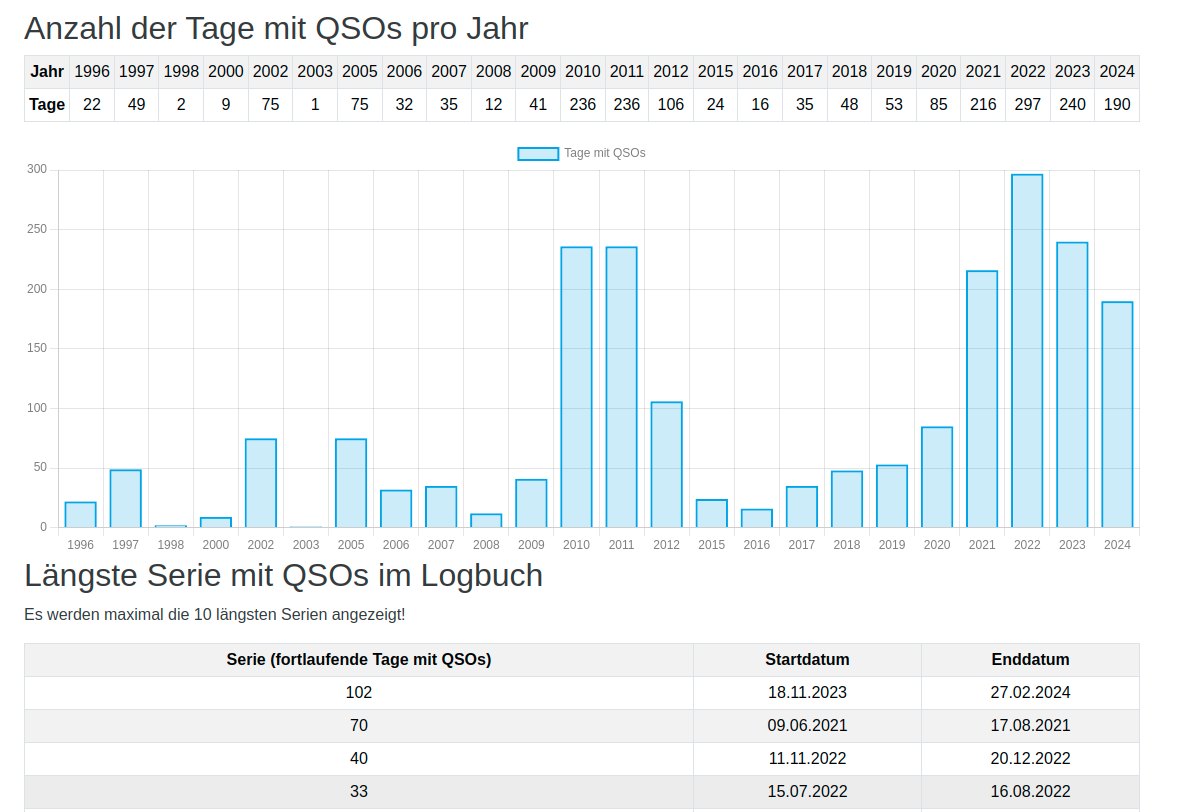The height and width of the screenshot is (812, 1180).
Task: Click the 2005 bar in the chart
Action: click(x=351, y=483)
